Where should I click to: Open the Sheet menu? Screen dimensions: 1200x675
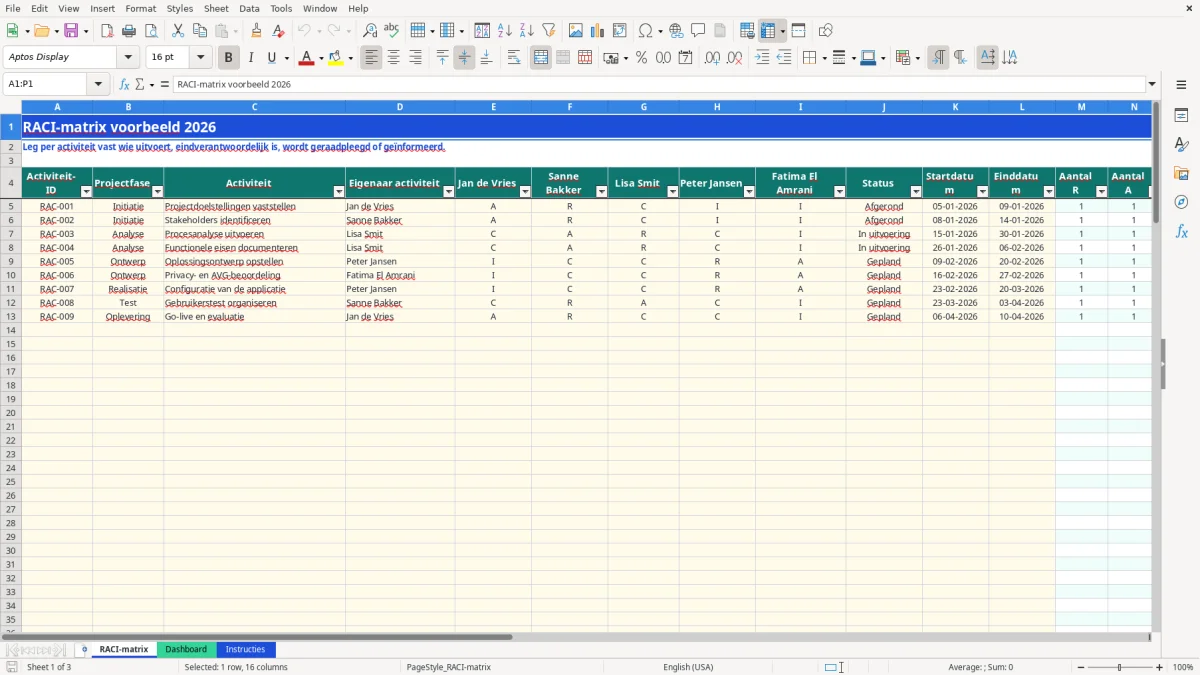(217, 8)
